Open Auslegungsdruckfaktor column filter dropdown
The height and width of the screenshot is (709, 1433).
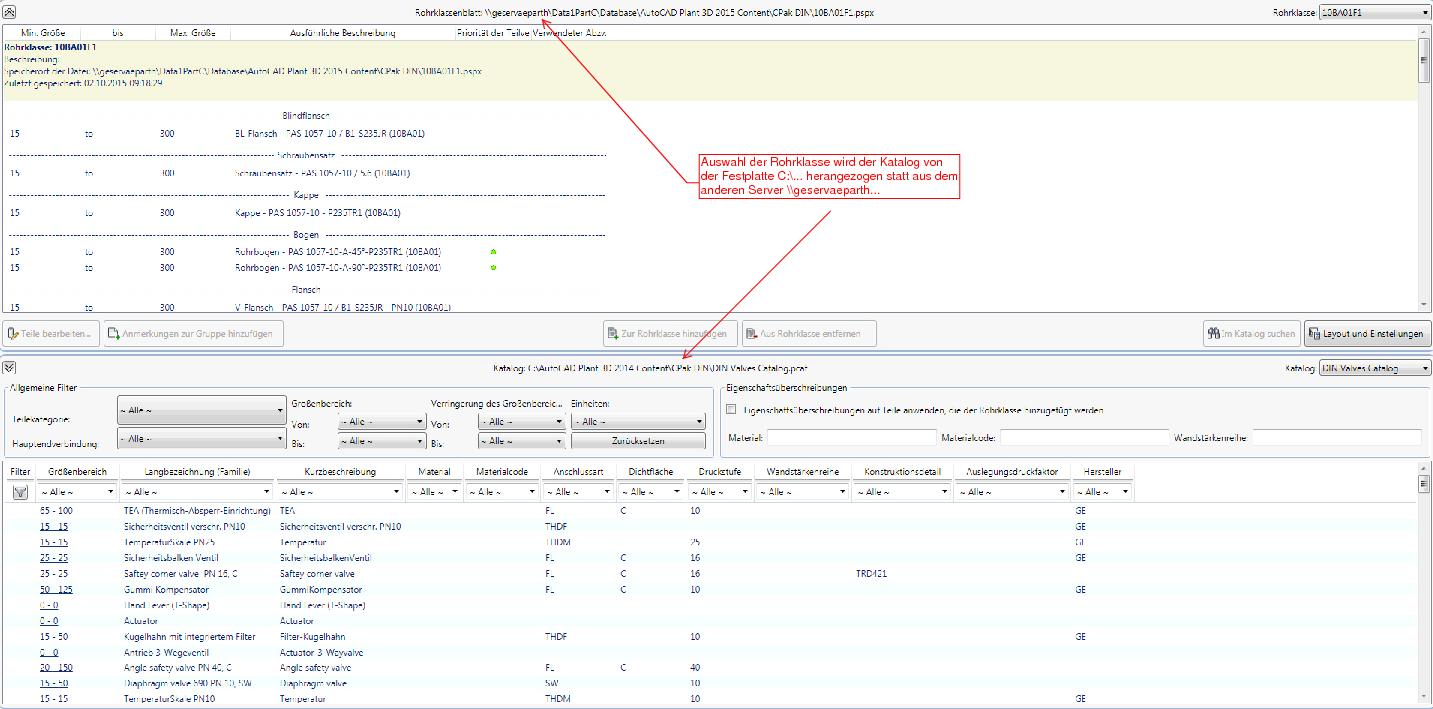tap(1012, 492)
